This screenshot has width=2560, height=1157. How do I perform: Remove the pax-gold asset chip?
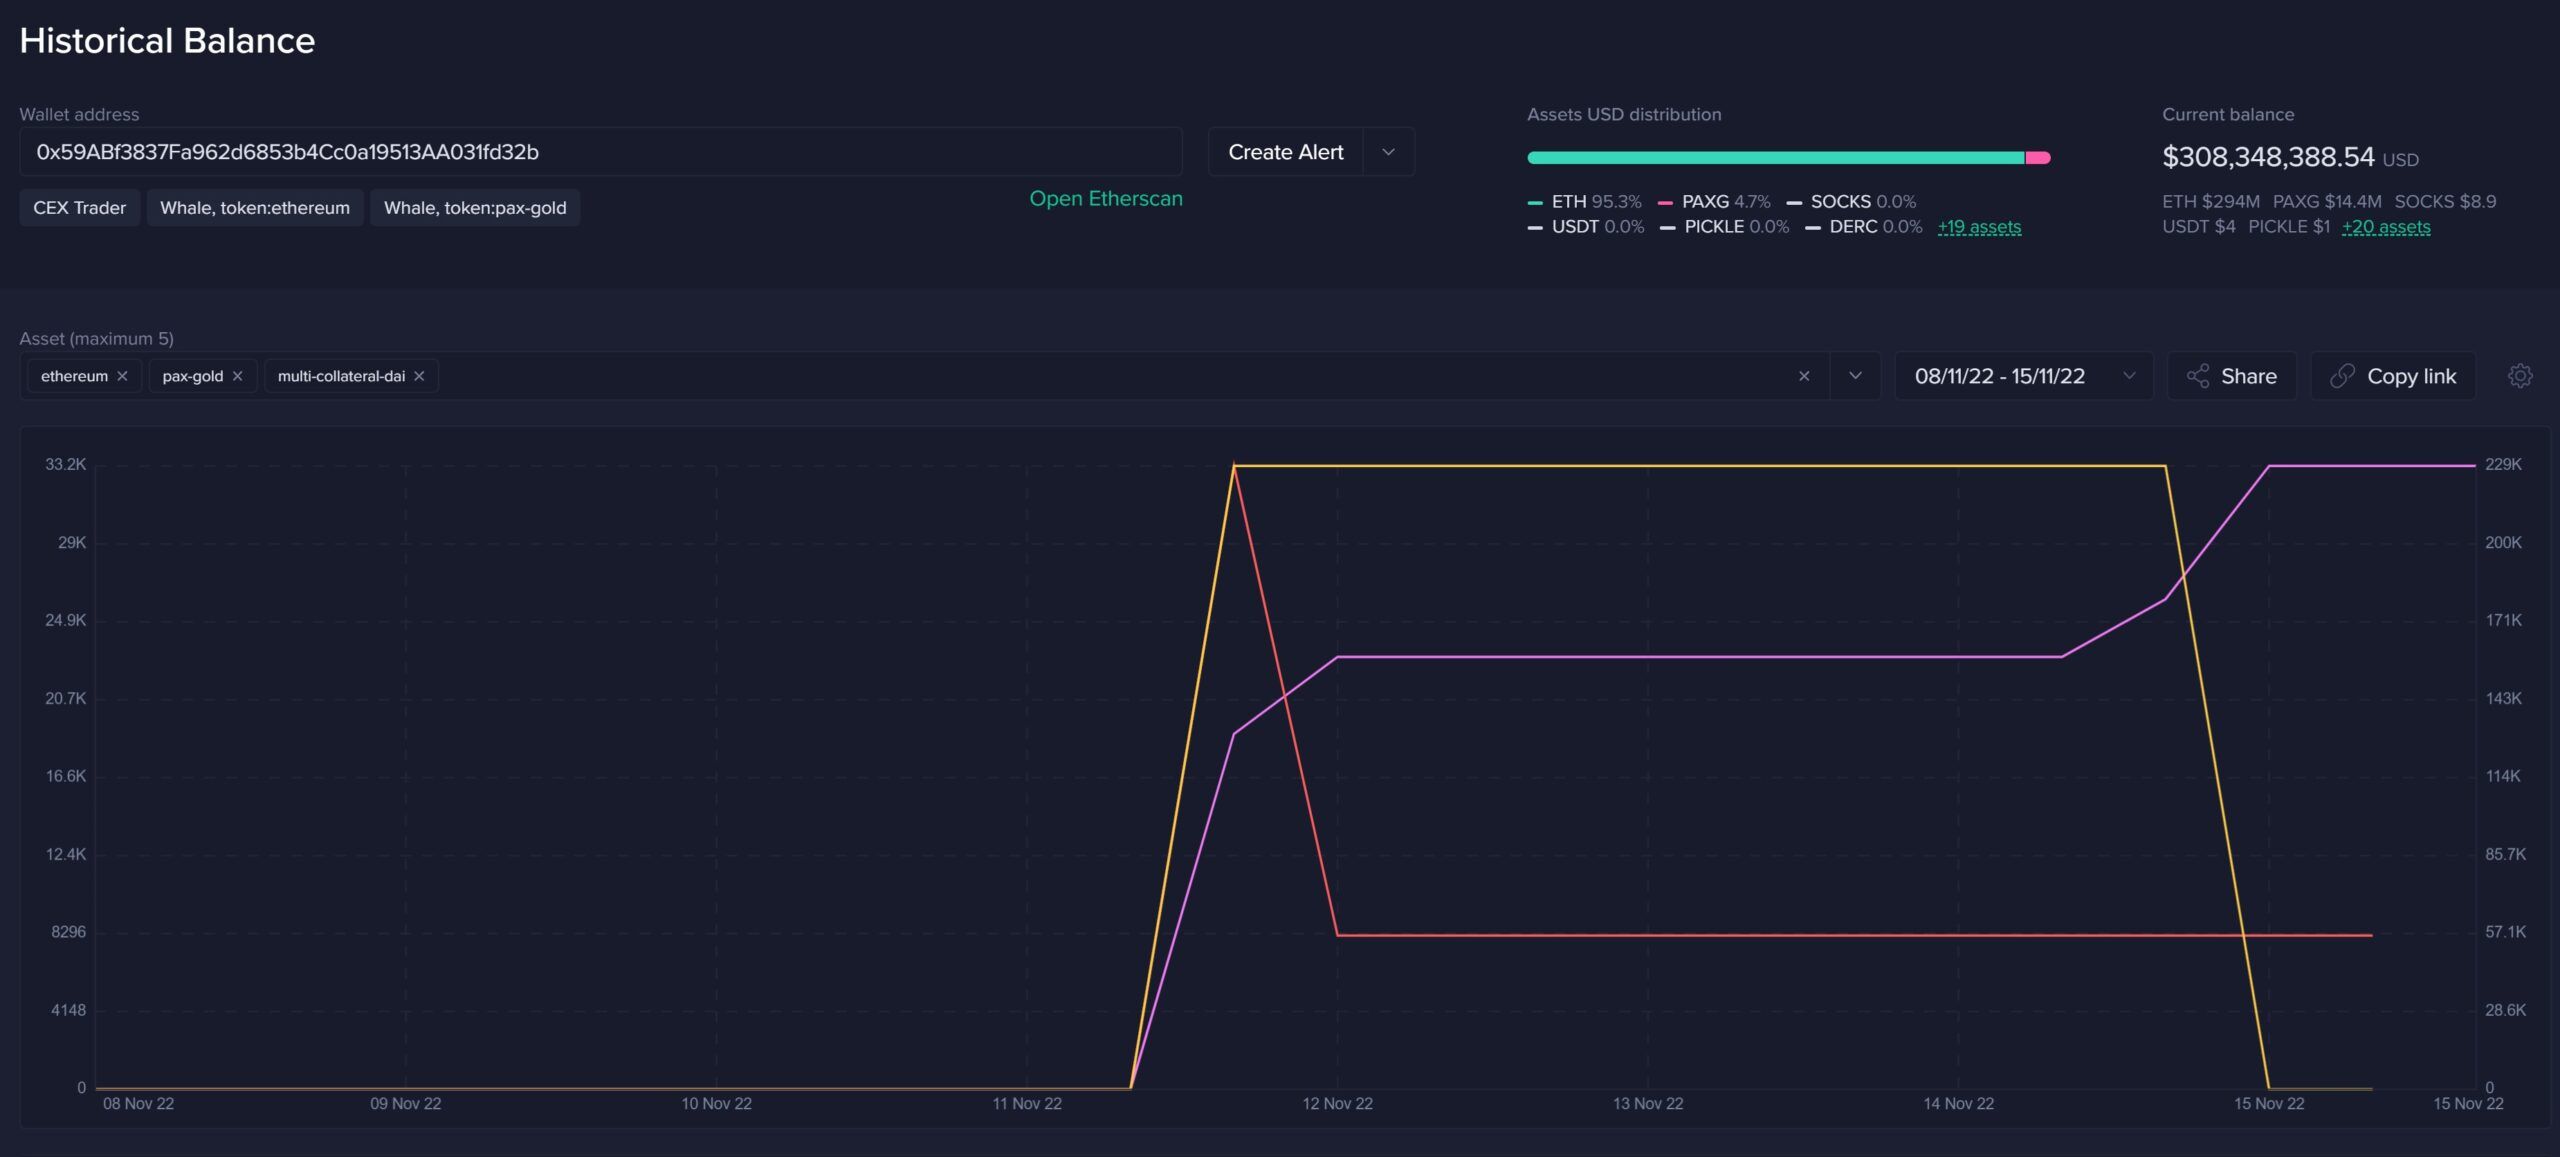[237, 376]
